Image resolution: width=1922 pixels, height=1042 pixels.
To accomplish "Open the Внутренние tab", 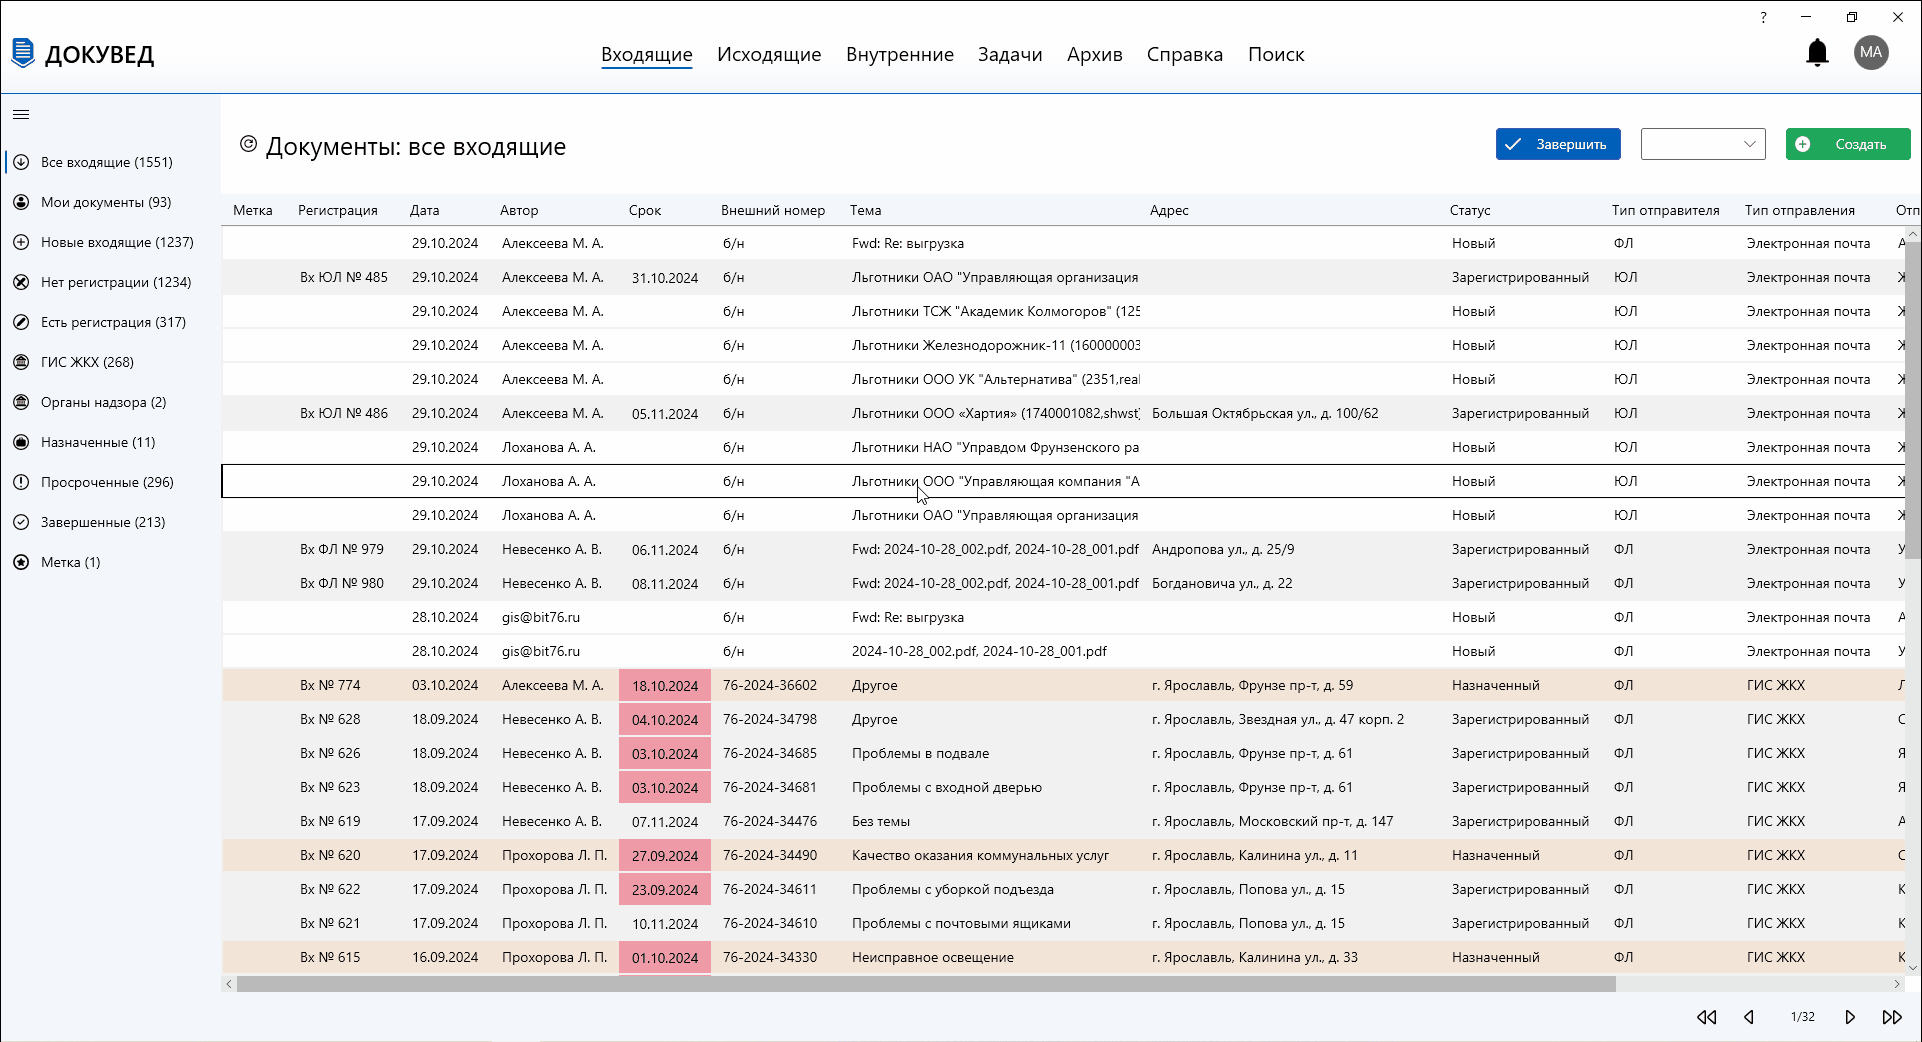I will (900, 54).
